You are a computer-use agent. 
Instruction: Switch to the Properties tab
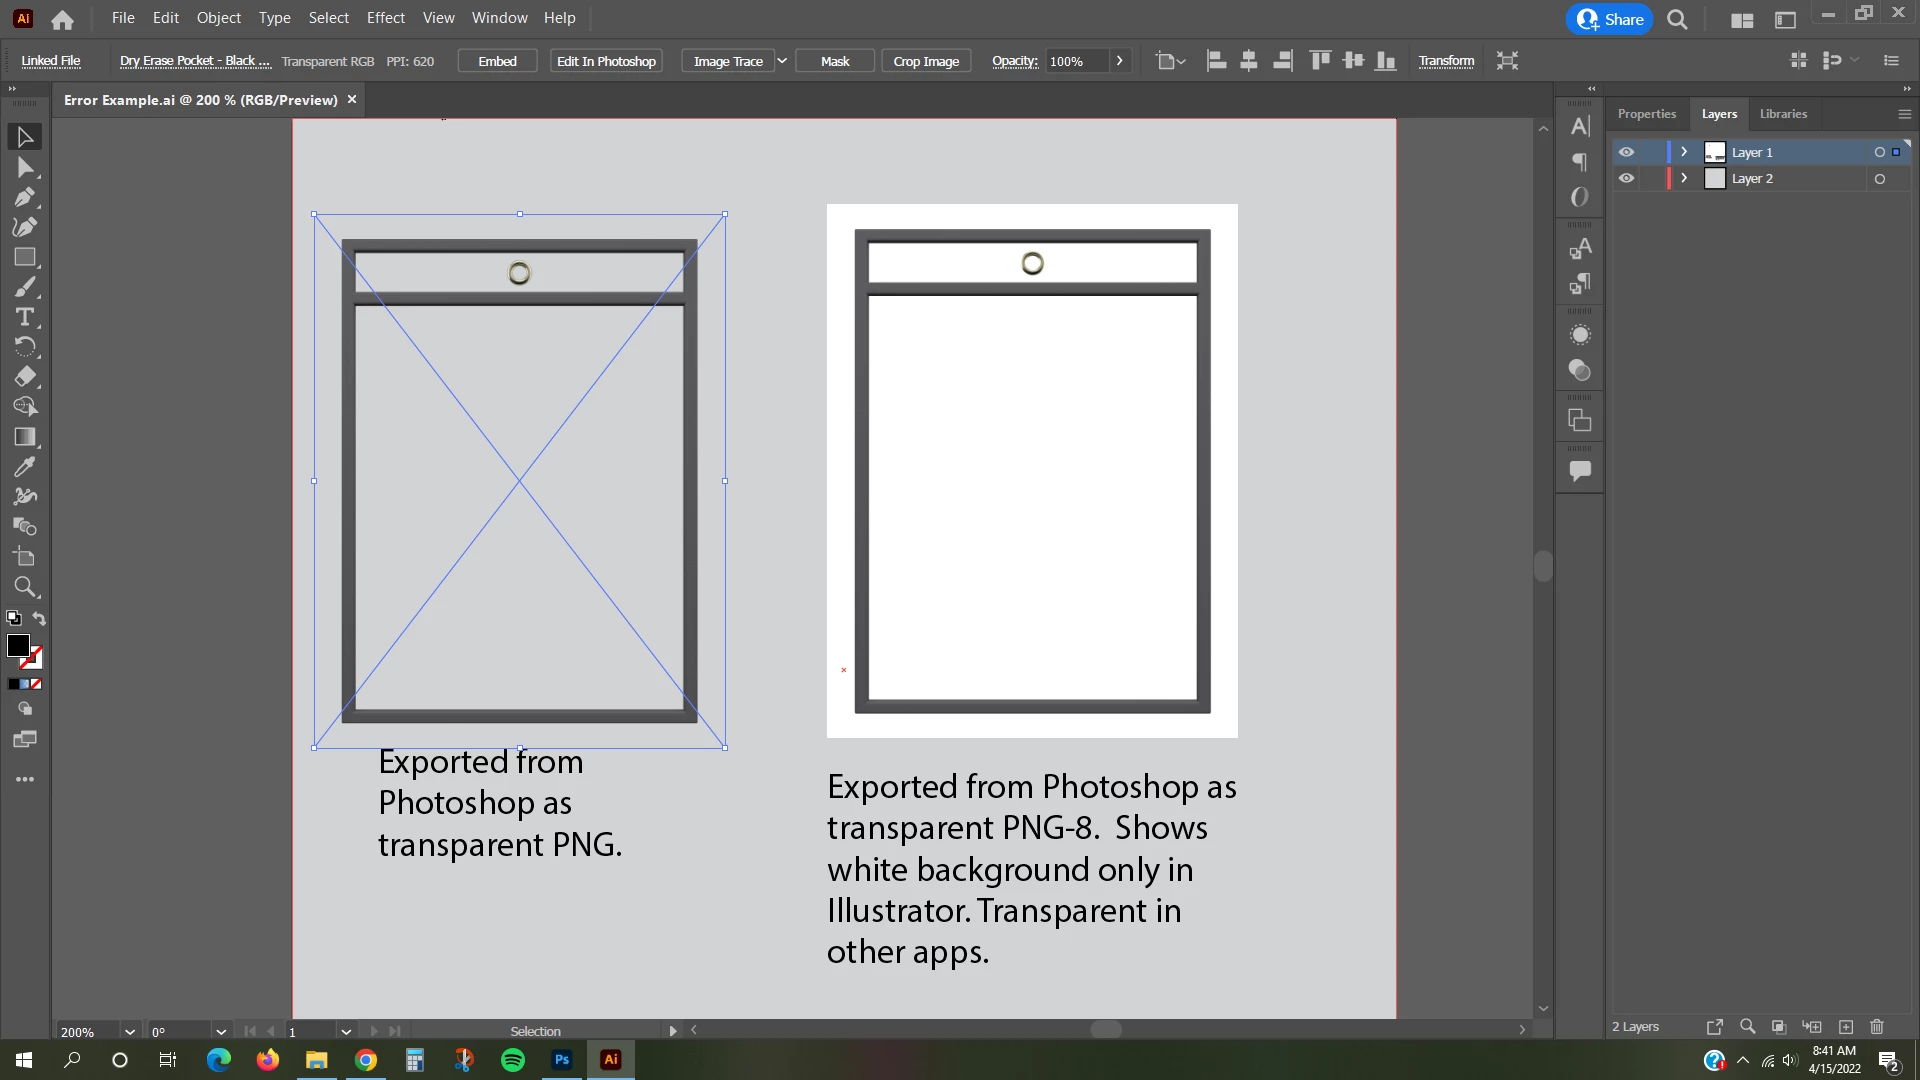tap(1646, 114)
